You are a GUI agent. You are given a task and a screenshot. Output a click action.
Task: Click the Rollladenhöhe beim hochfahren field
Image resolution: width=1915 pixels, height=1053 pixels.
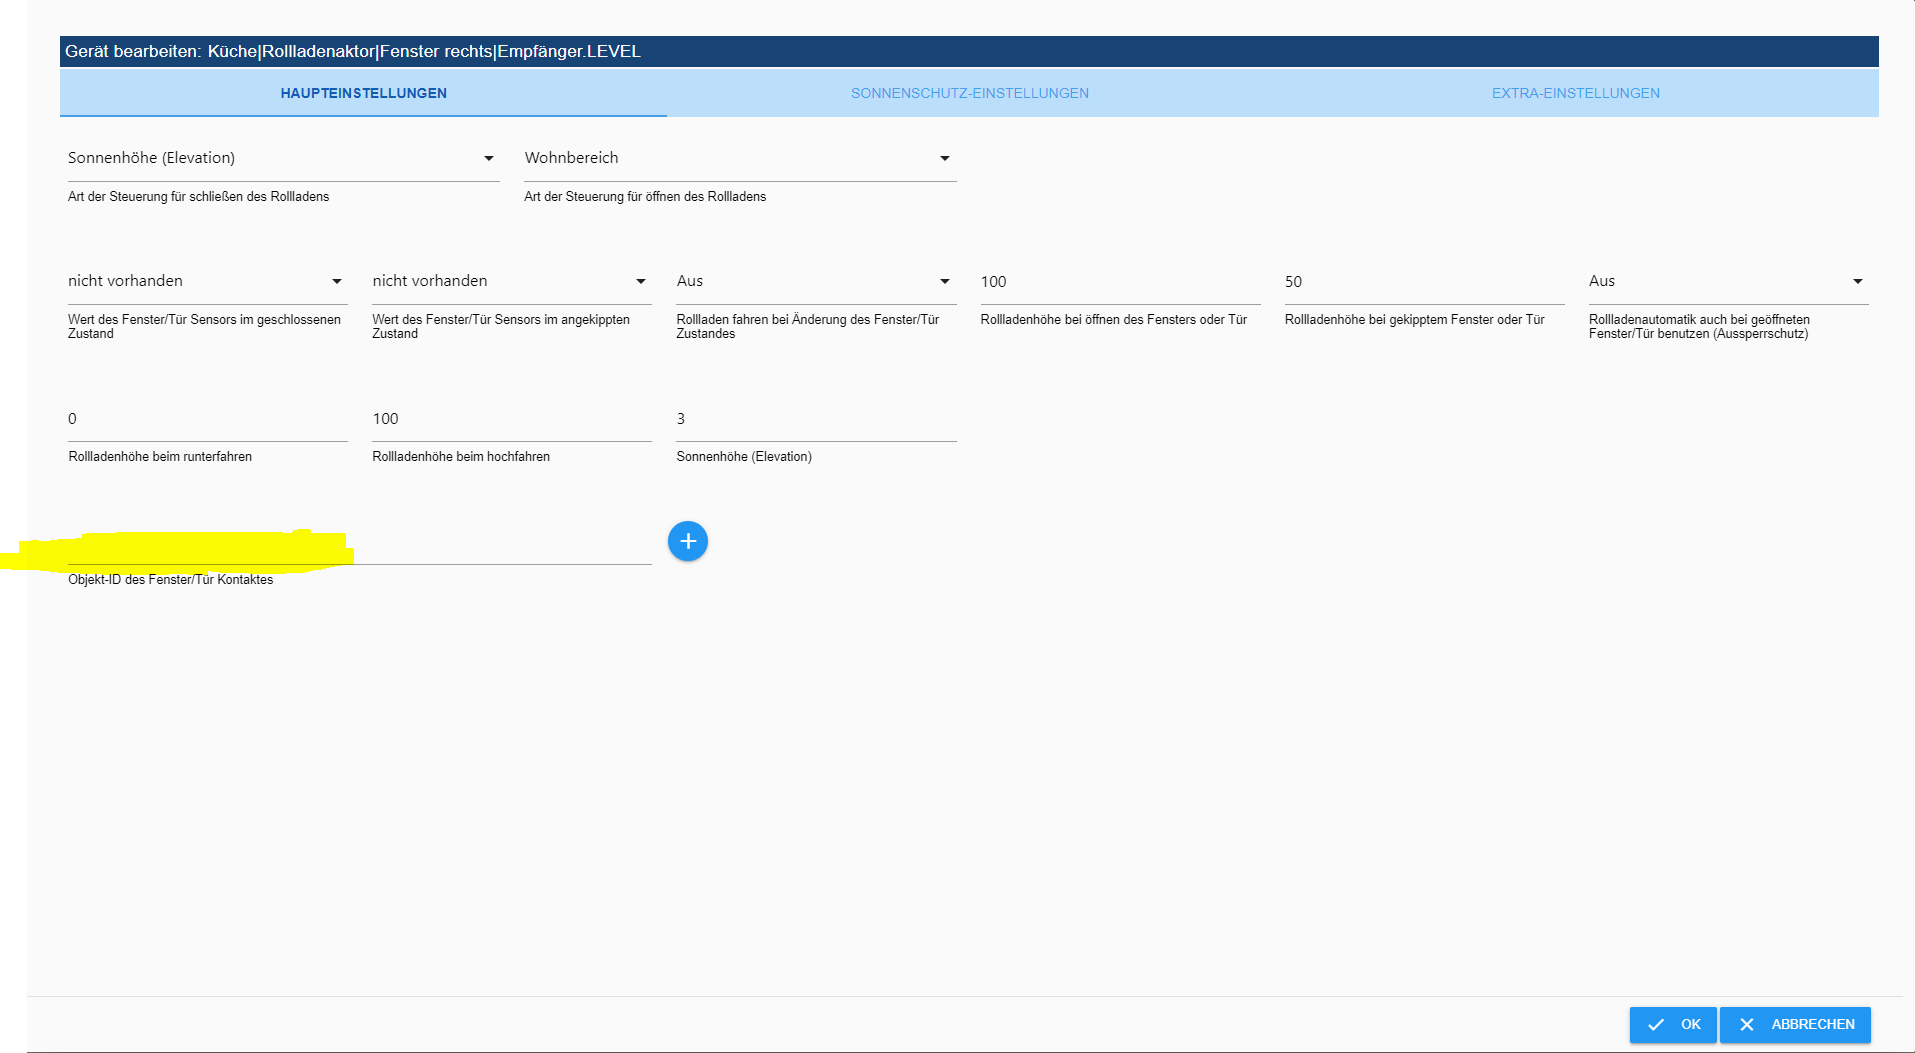511,419
